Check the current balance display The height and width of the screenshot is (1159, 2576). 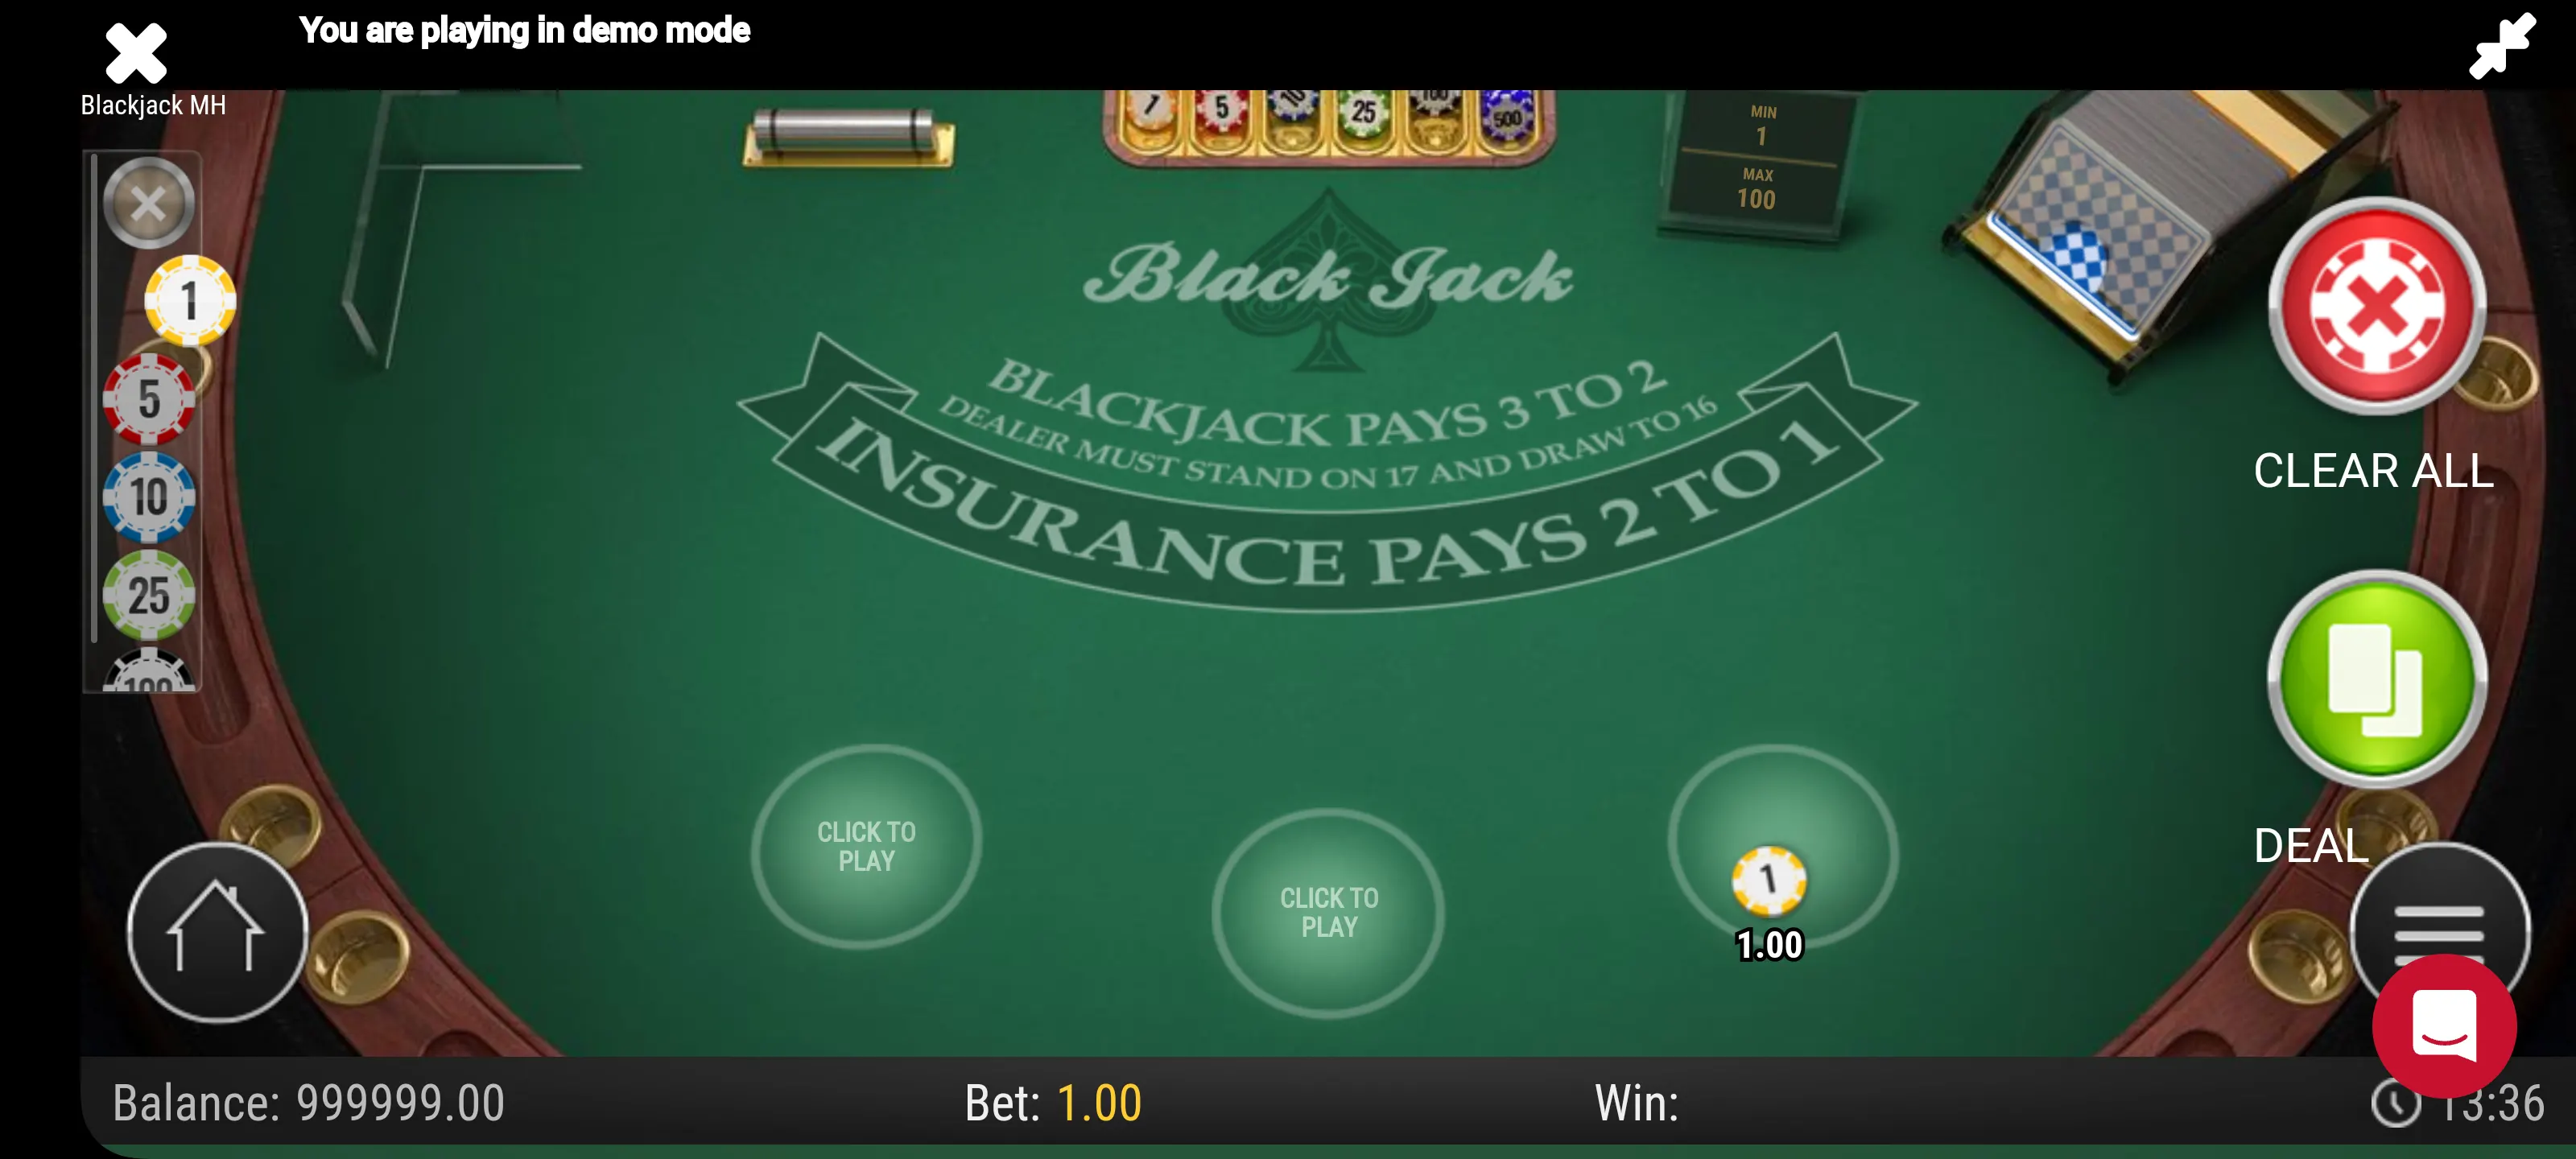pyautogui.click(x=299, y=1100)
